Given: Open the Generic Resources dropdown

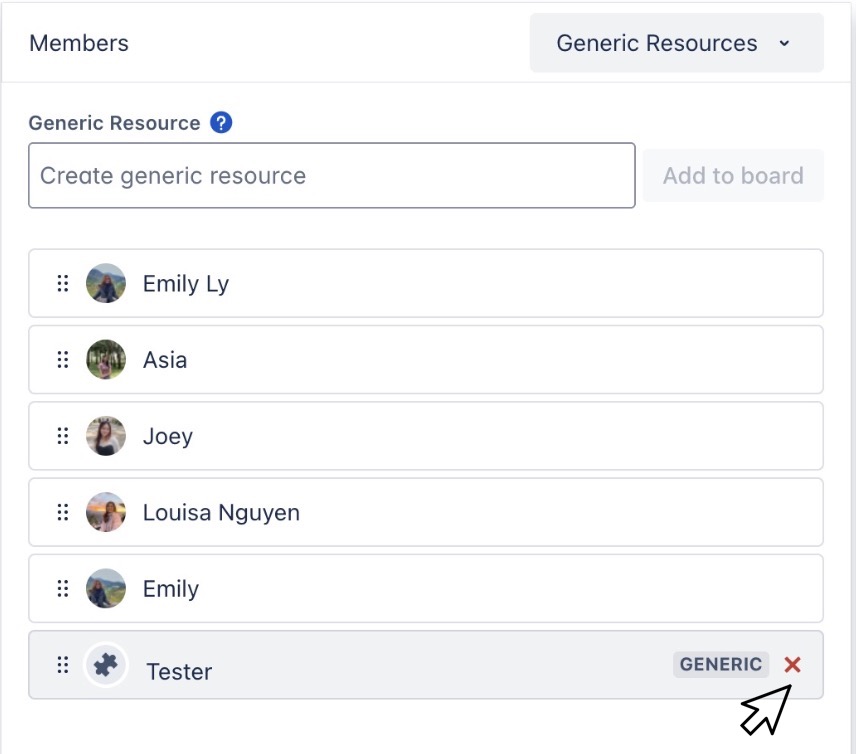Looking at the screenshot, I should 676,43.
